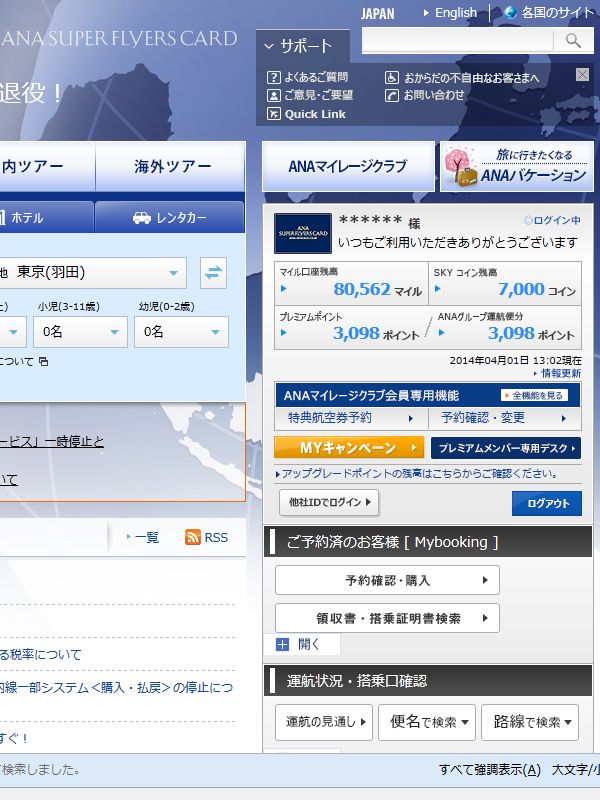Open the アップグレードポイントの残高 link
This screenshot has height=800, width=600.
416,473
